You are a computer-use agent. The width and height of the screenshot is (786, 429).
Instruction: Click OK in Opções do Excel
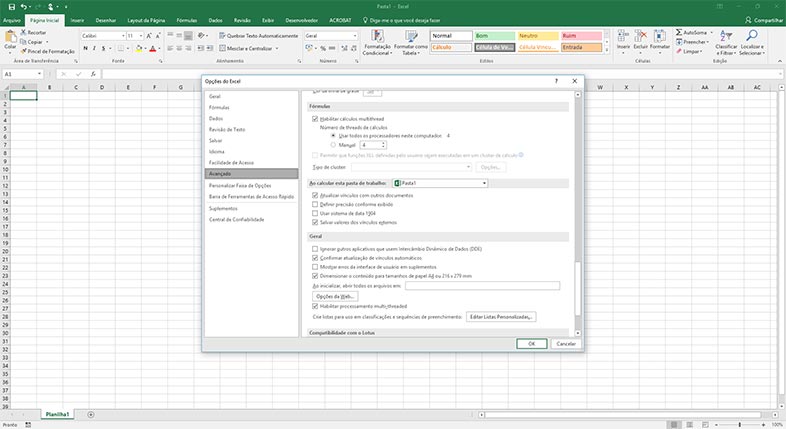click(x=531, y=344)
